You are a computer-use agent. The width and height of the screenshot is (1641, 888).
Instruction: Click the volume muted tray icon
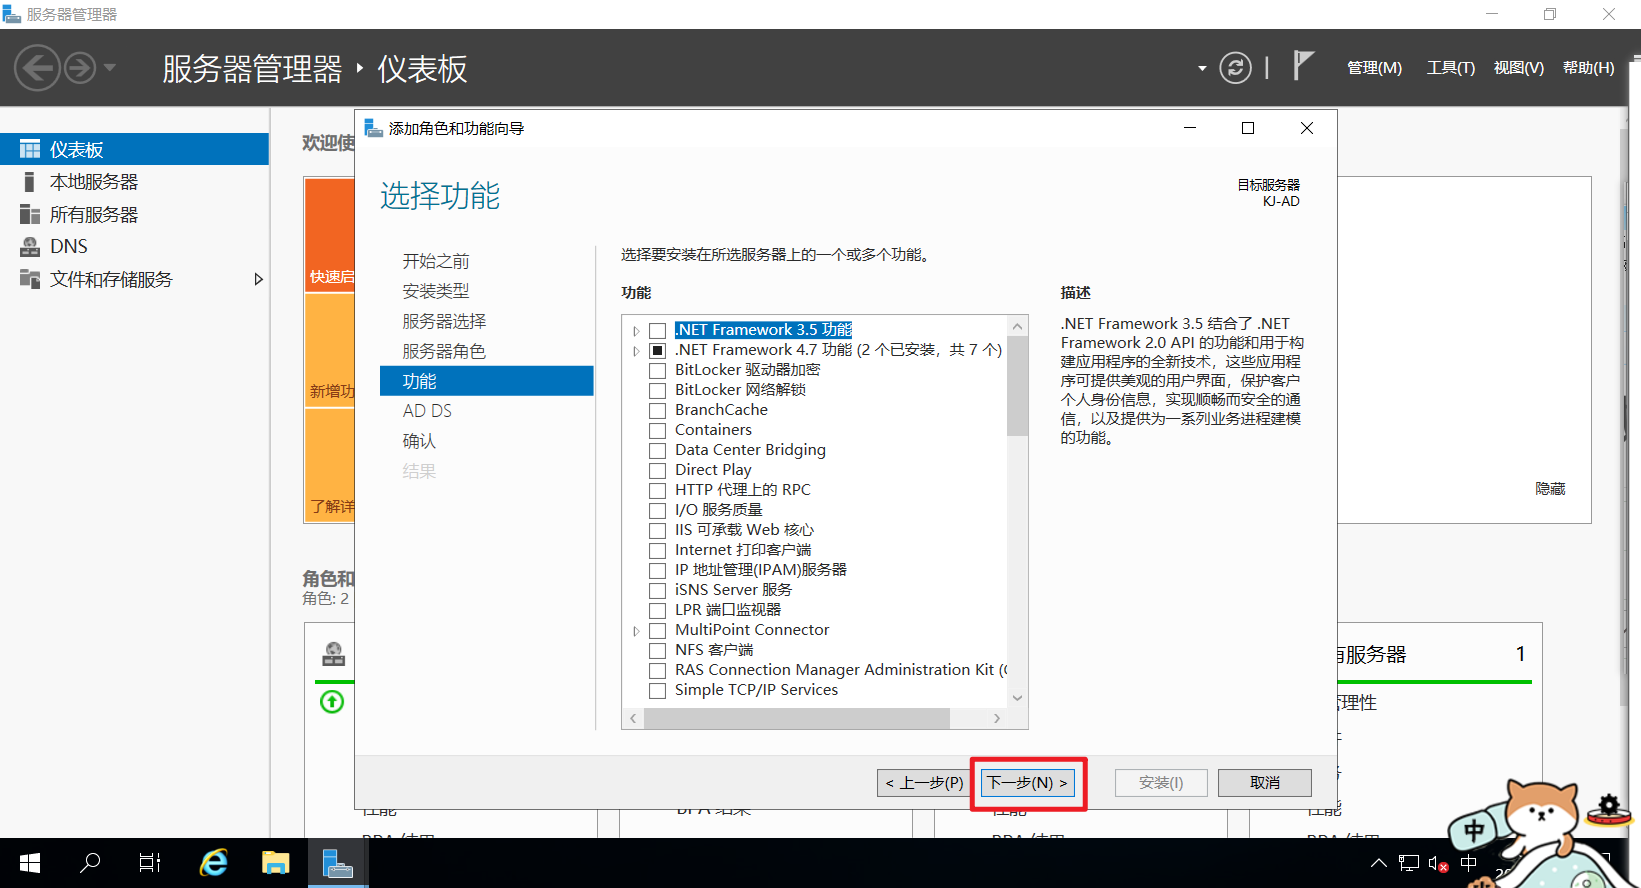pyautogui.click(x=1438, y=864)
